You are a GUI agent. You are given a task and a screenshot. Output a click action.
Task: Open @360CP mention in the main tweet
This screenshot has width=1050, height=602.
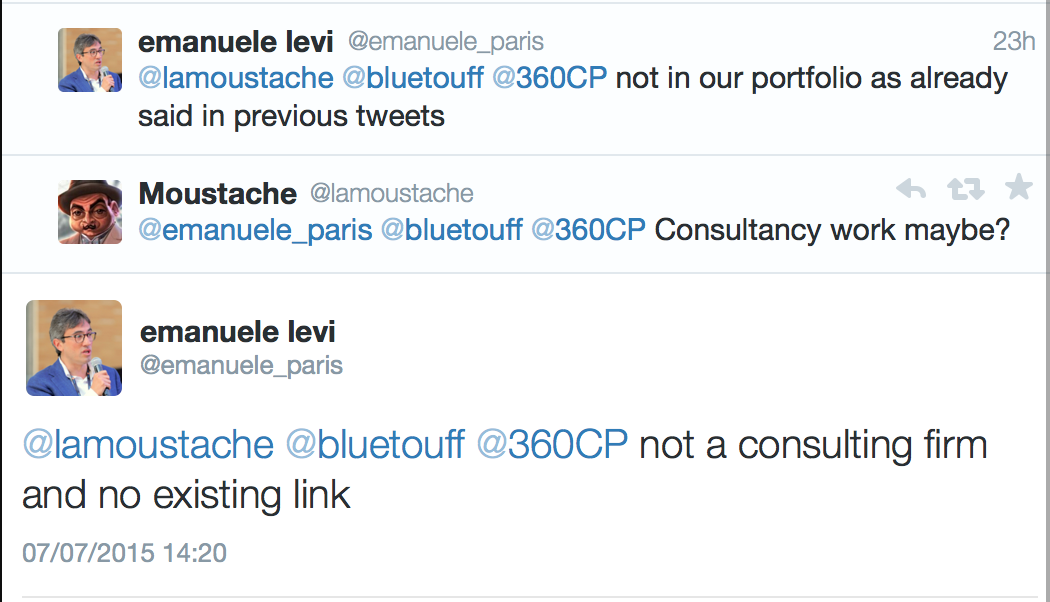pyautogui.click(x=552, y=445)
